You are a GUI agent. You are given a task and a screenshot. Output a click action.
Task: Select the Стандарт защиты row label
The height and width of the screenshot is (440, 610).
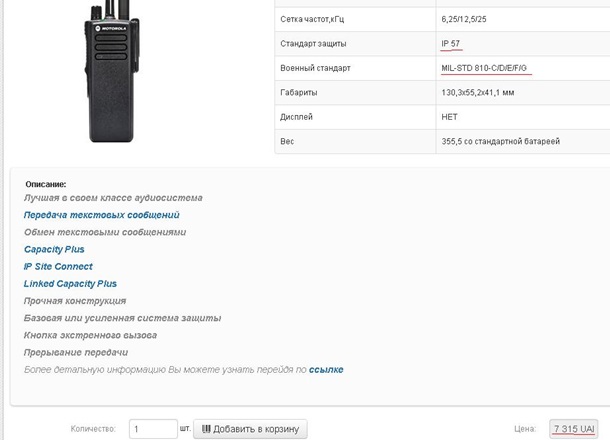pos(313,44)
